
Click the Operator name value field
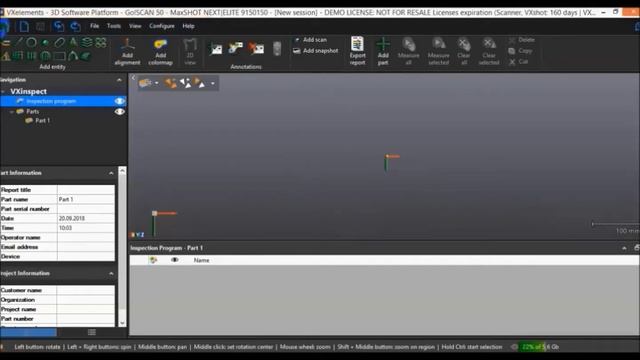pos(86,238)
